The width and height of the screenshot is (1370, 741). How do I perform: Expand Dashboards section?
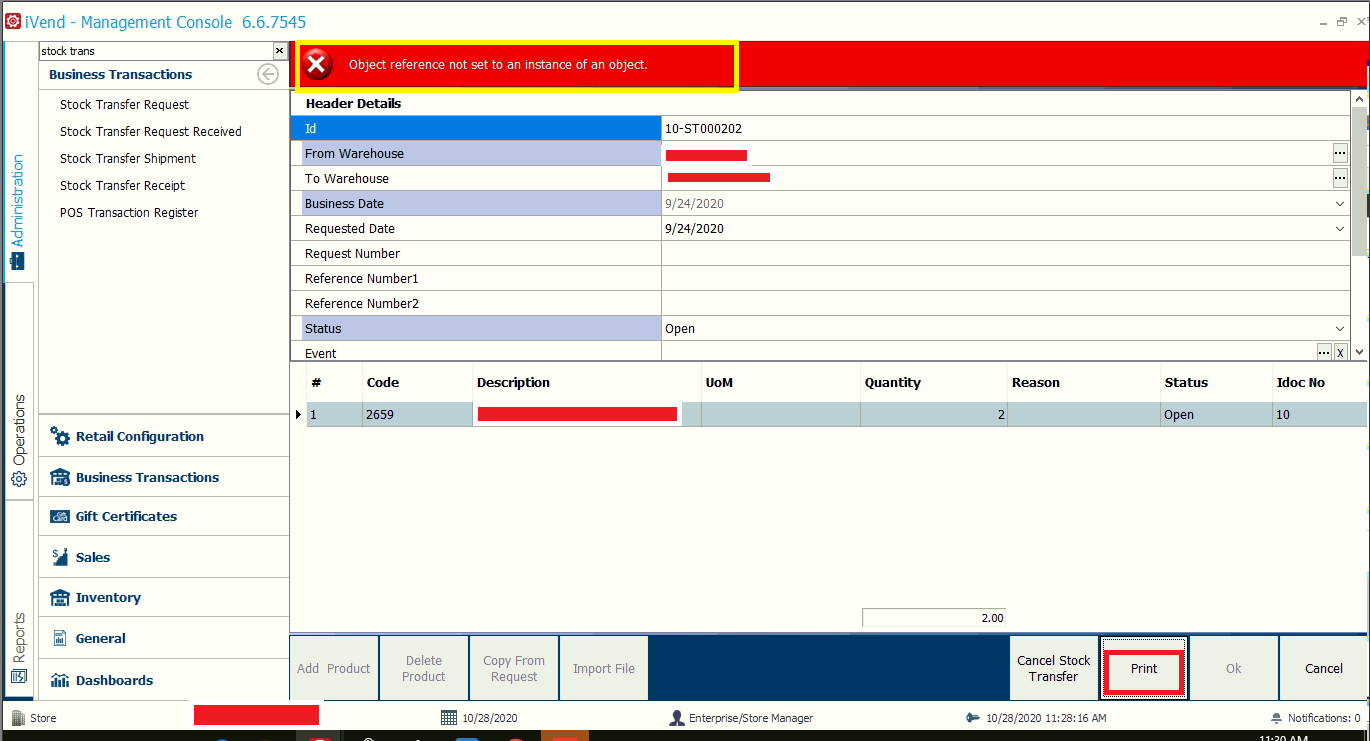(x=164, y=680)
